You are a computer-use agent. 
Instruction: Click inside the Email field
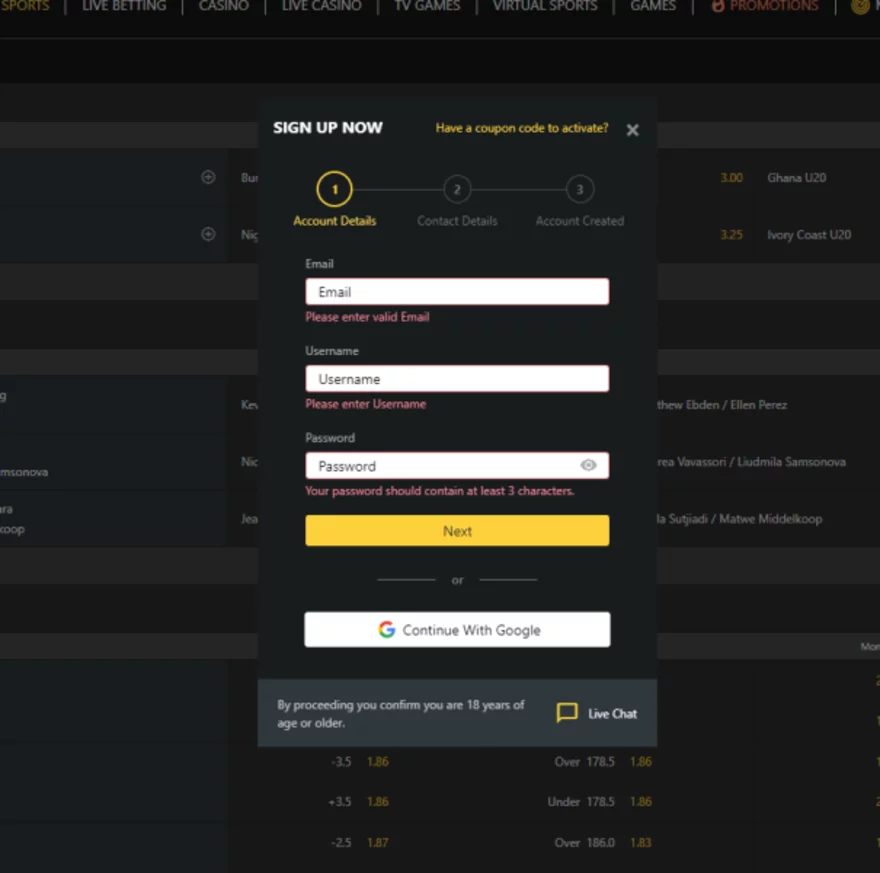point(456,292)
